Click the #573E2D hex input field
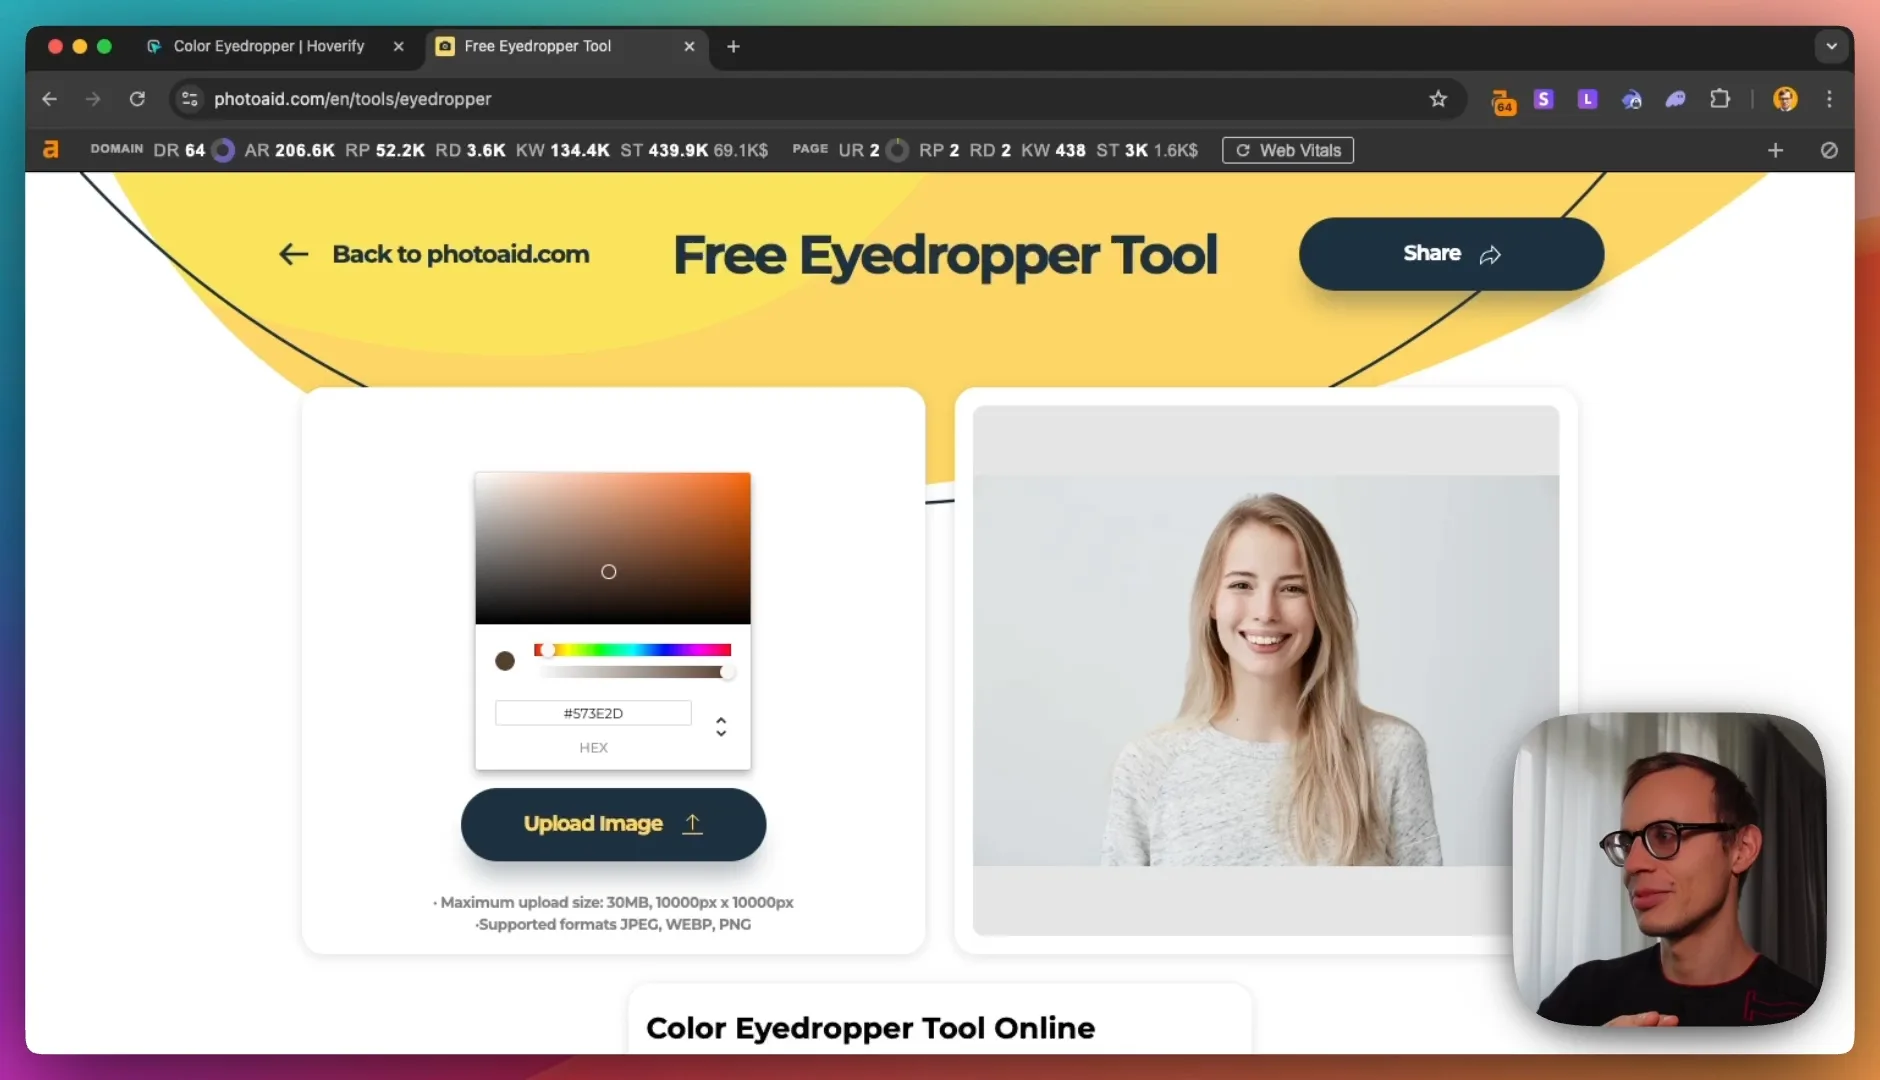 tap(593, 713)
